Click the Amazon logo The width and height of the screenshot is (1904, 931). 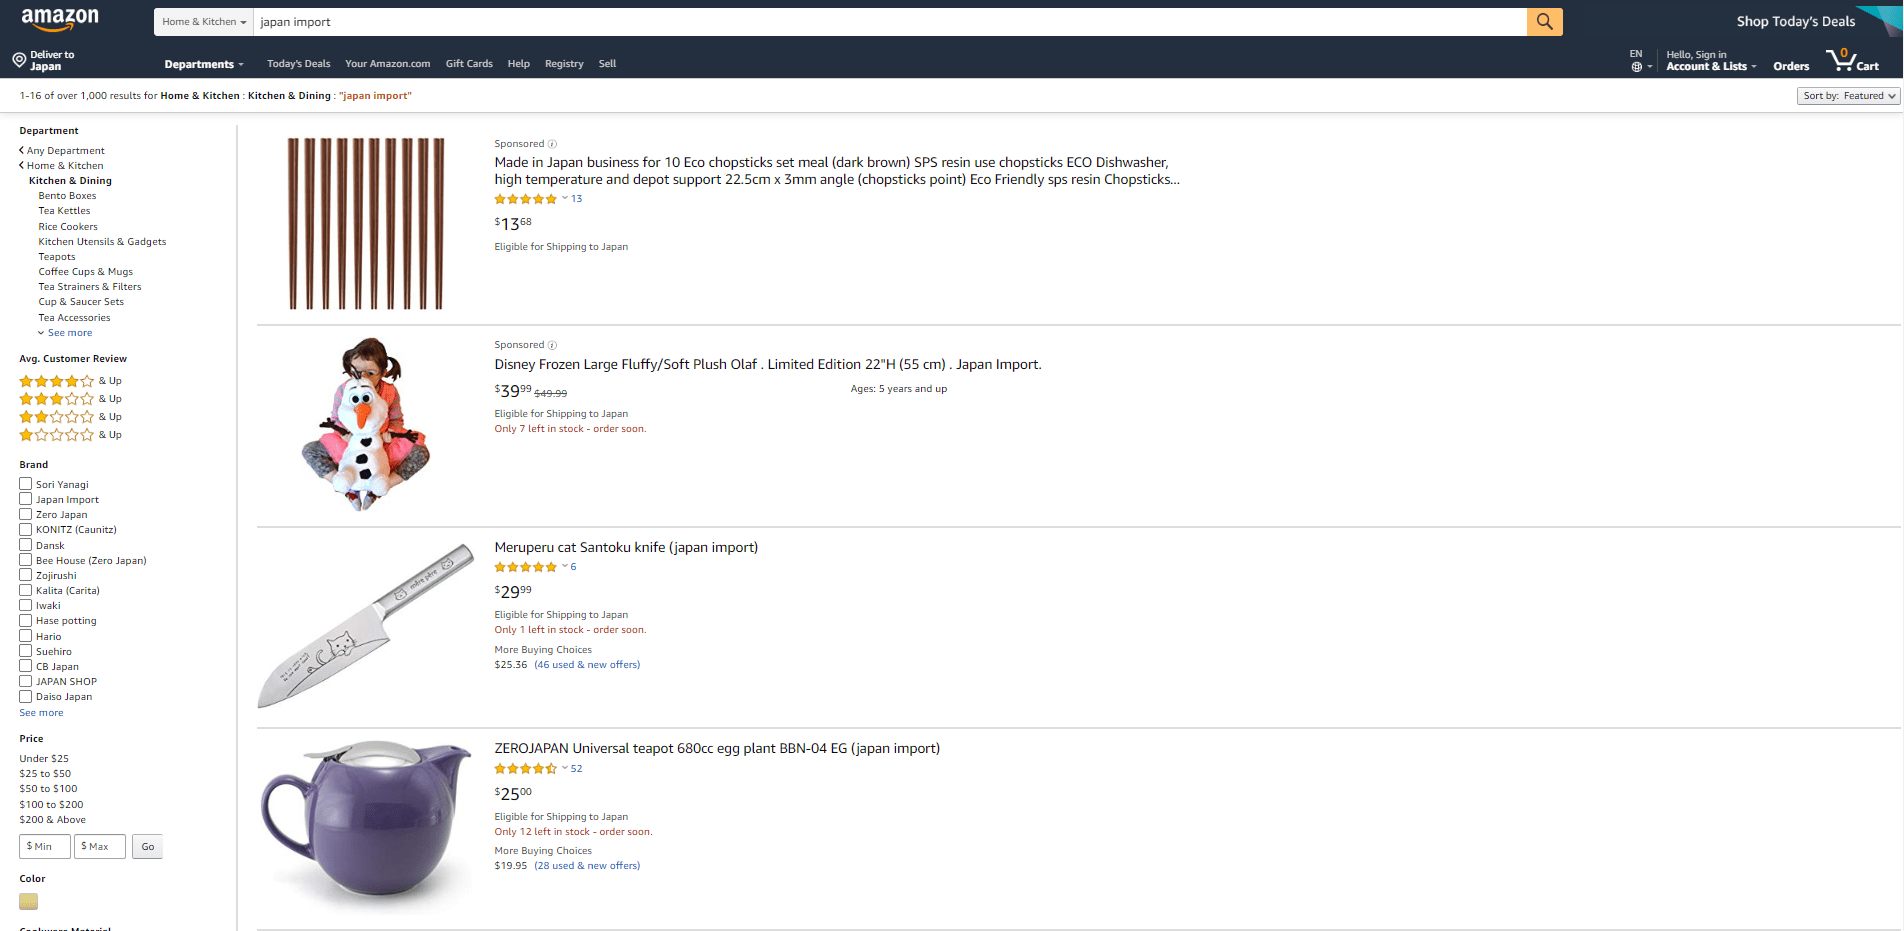pos(60,19)
